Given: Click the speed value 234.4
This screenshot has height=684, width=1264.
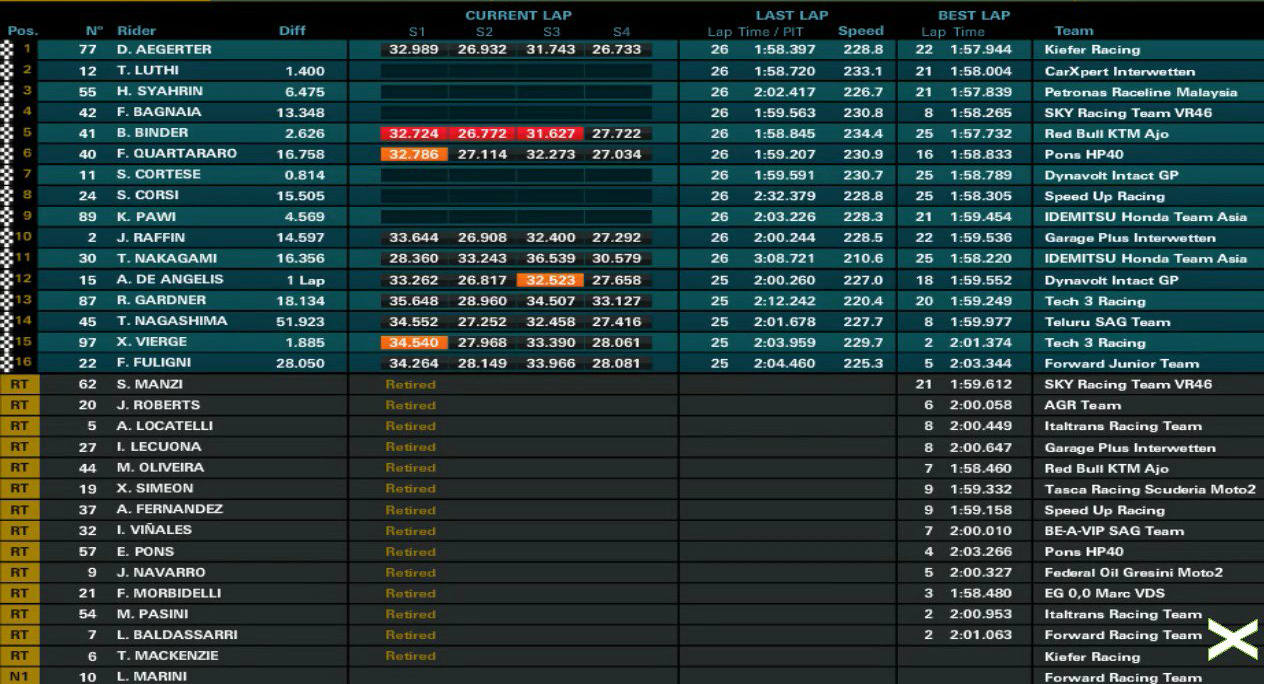Looking at the screenshot, I should 863,134.
